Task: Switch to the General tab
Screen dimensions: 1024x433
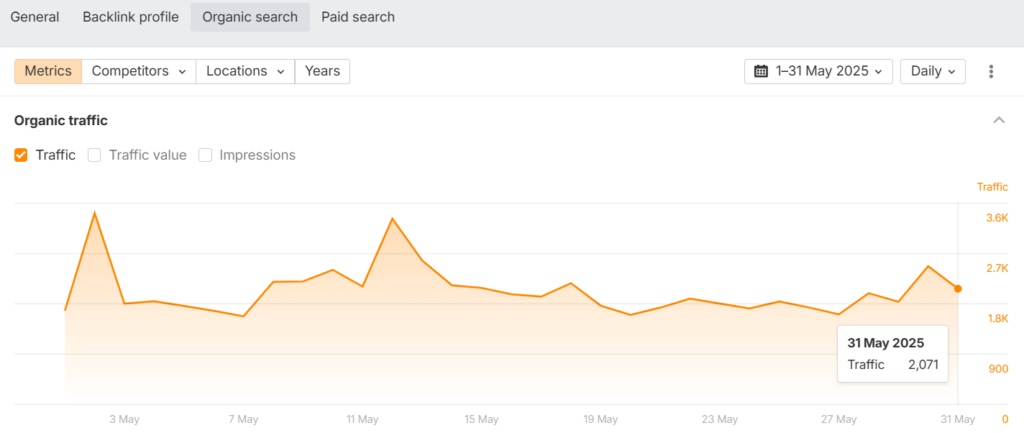Action: (x=35, y=17)
